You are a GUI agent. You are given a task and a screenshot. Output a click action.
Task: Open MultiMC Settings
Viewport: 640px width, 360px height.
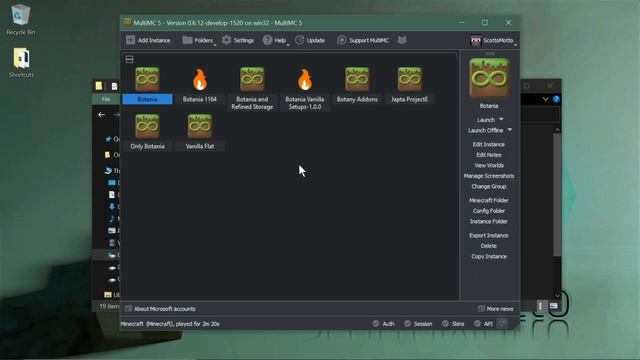click(238, 40)
